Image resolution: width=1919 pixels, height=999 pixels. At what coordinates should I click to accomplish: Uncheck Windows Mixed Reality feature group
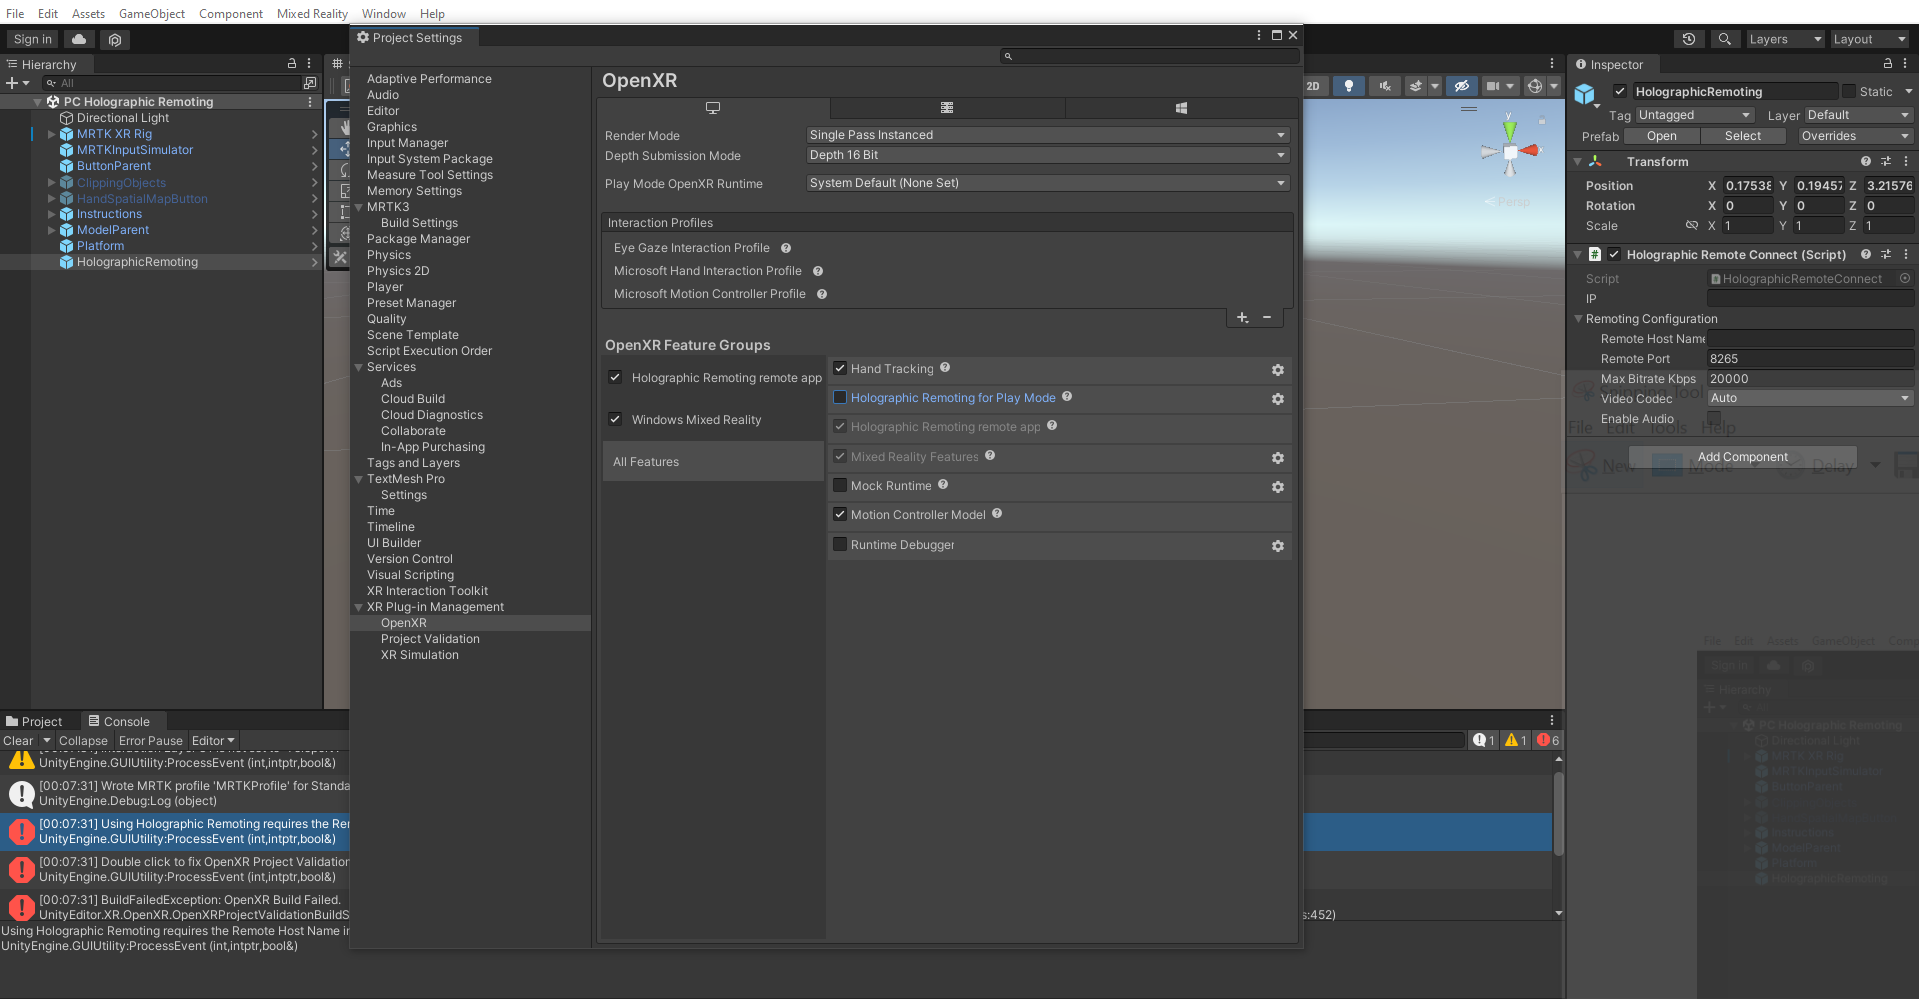pyautogui.click(x=615, y=419)
